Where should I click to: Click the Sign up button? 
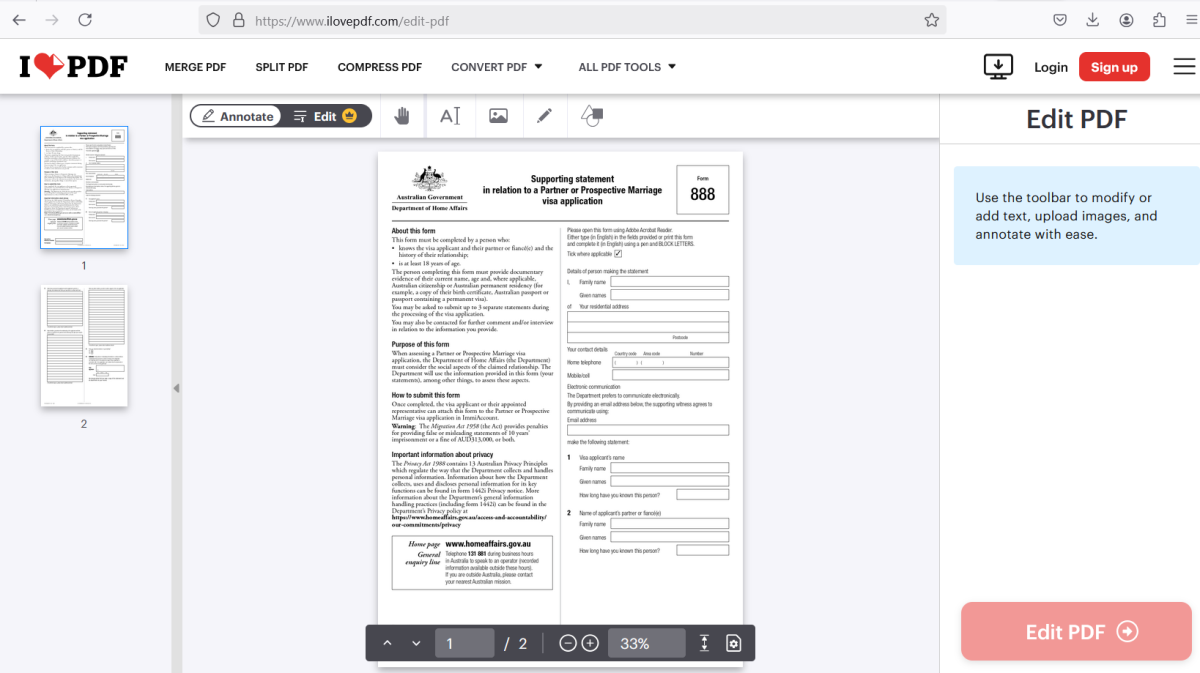(x=1114, y=66)
